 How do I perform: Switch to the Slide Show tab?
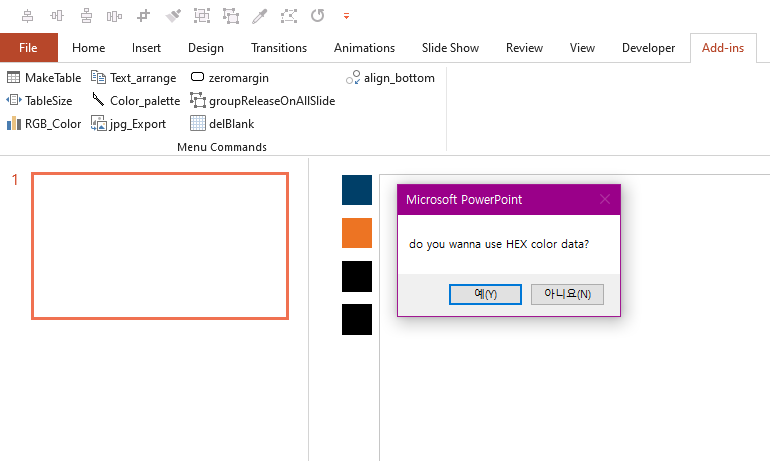[450, 48]
